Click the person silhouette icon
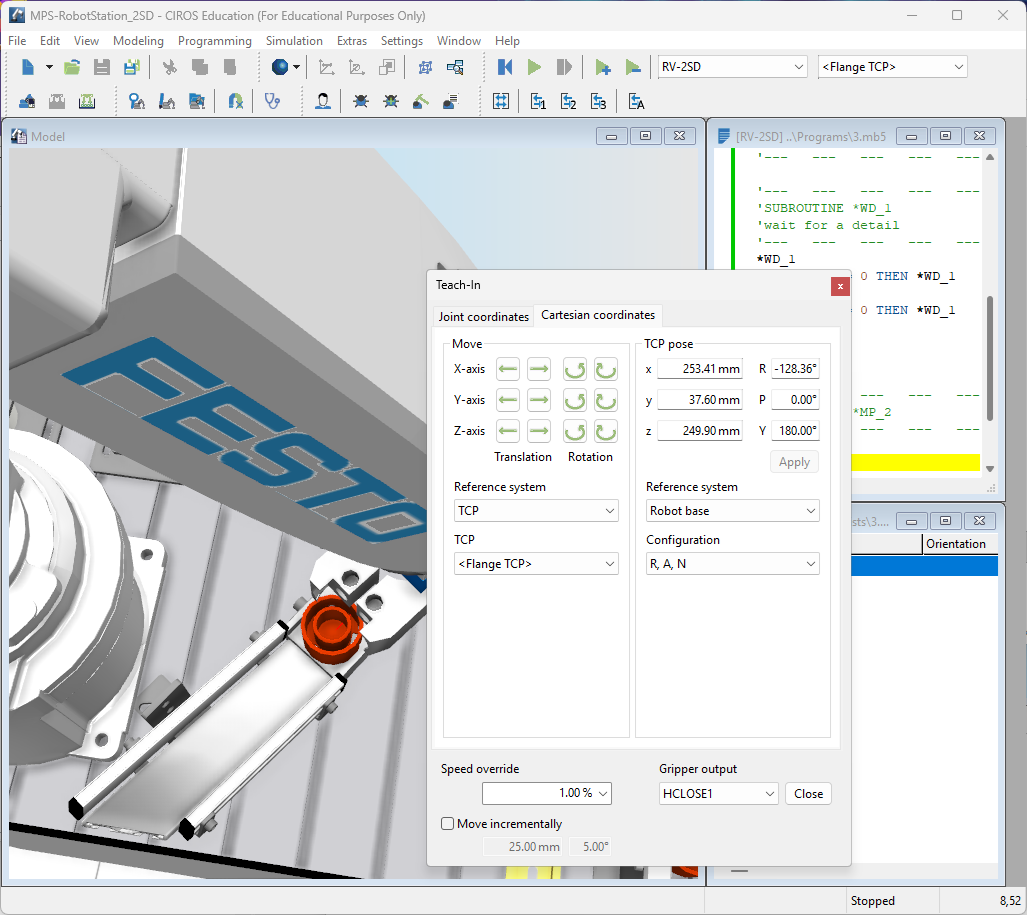 click(322, 102)
